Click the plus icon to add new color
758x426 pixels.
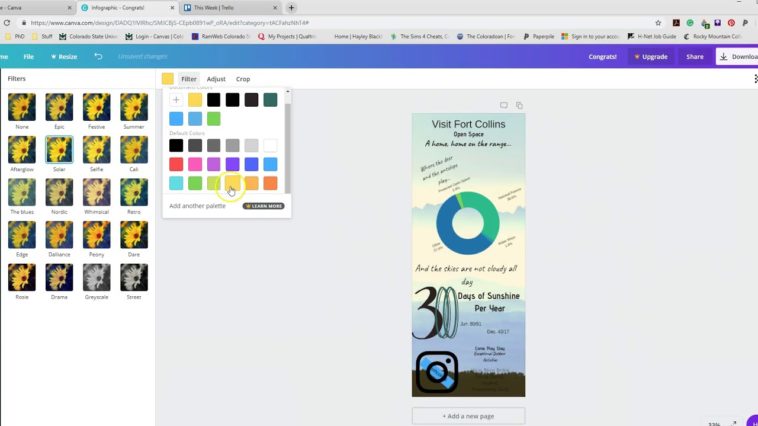click(x=176, y=100)
